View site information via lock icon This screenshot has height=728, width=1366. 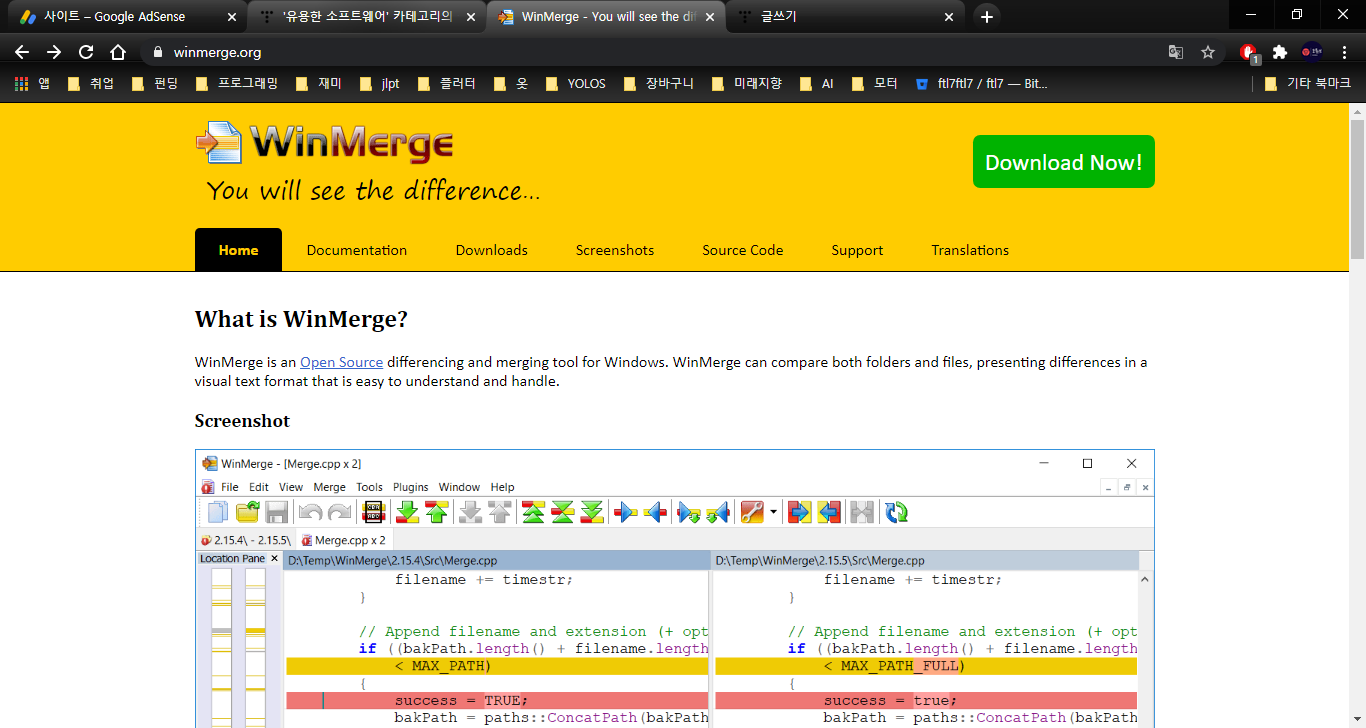(157, 52)
